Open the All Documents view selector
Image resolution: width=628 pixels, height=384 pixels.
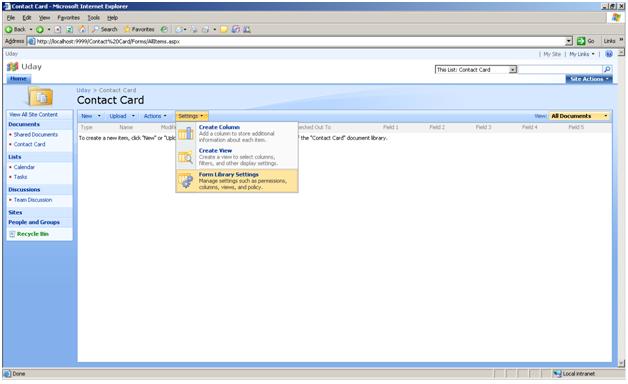pyautogui.click(x=579, y=116)
